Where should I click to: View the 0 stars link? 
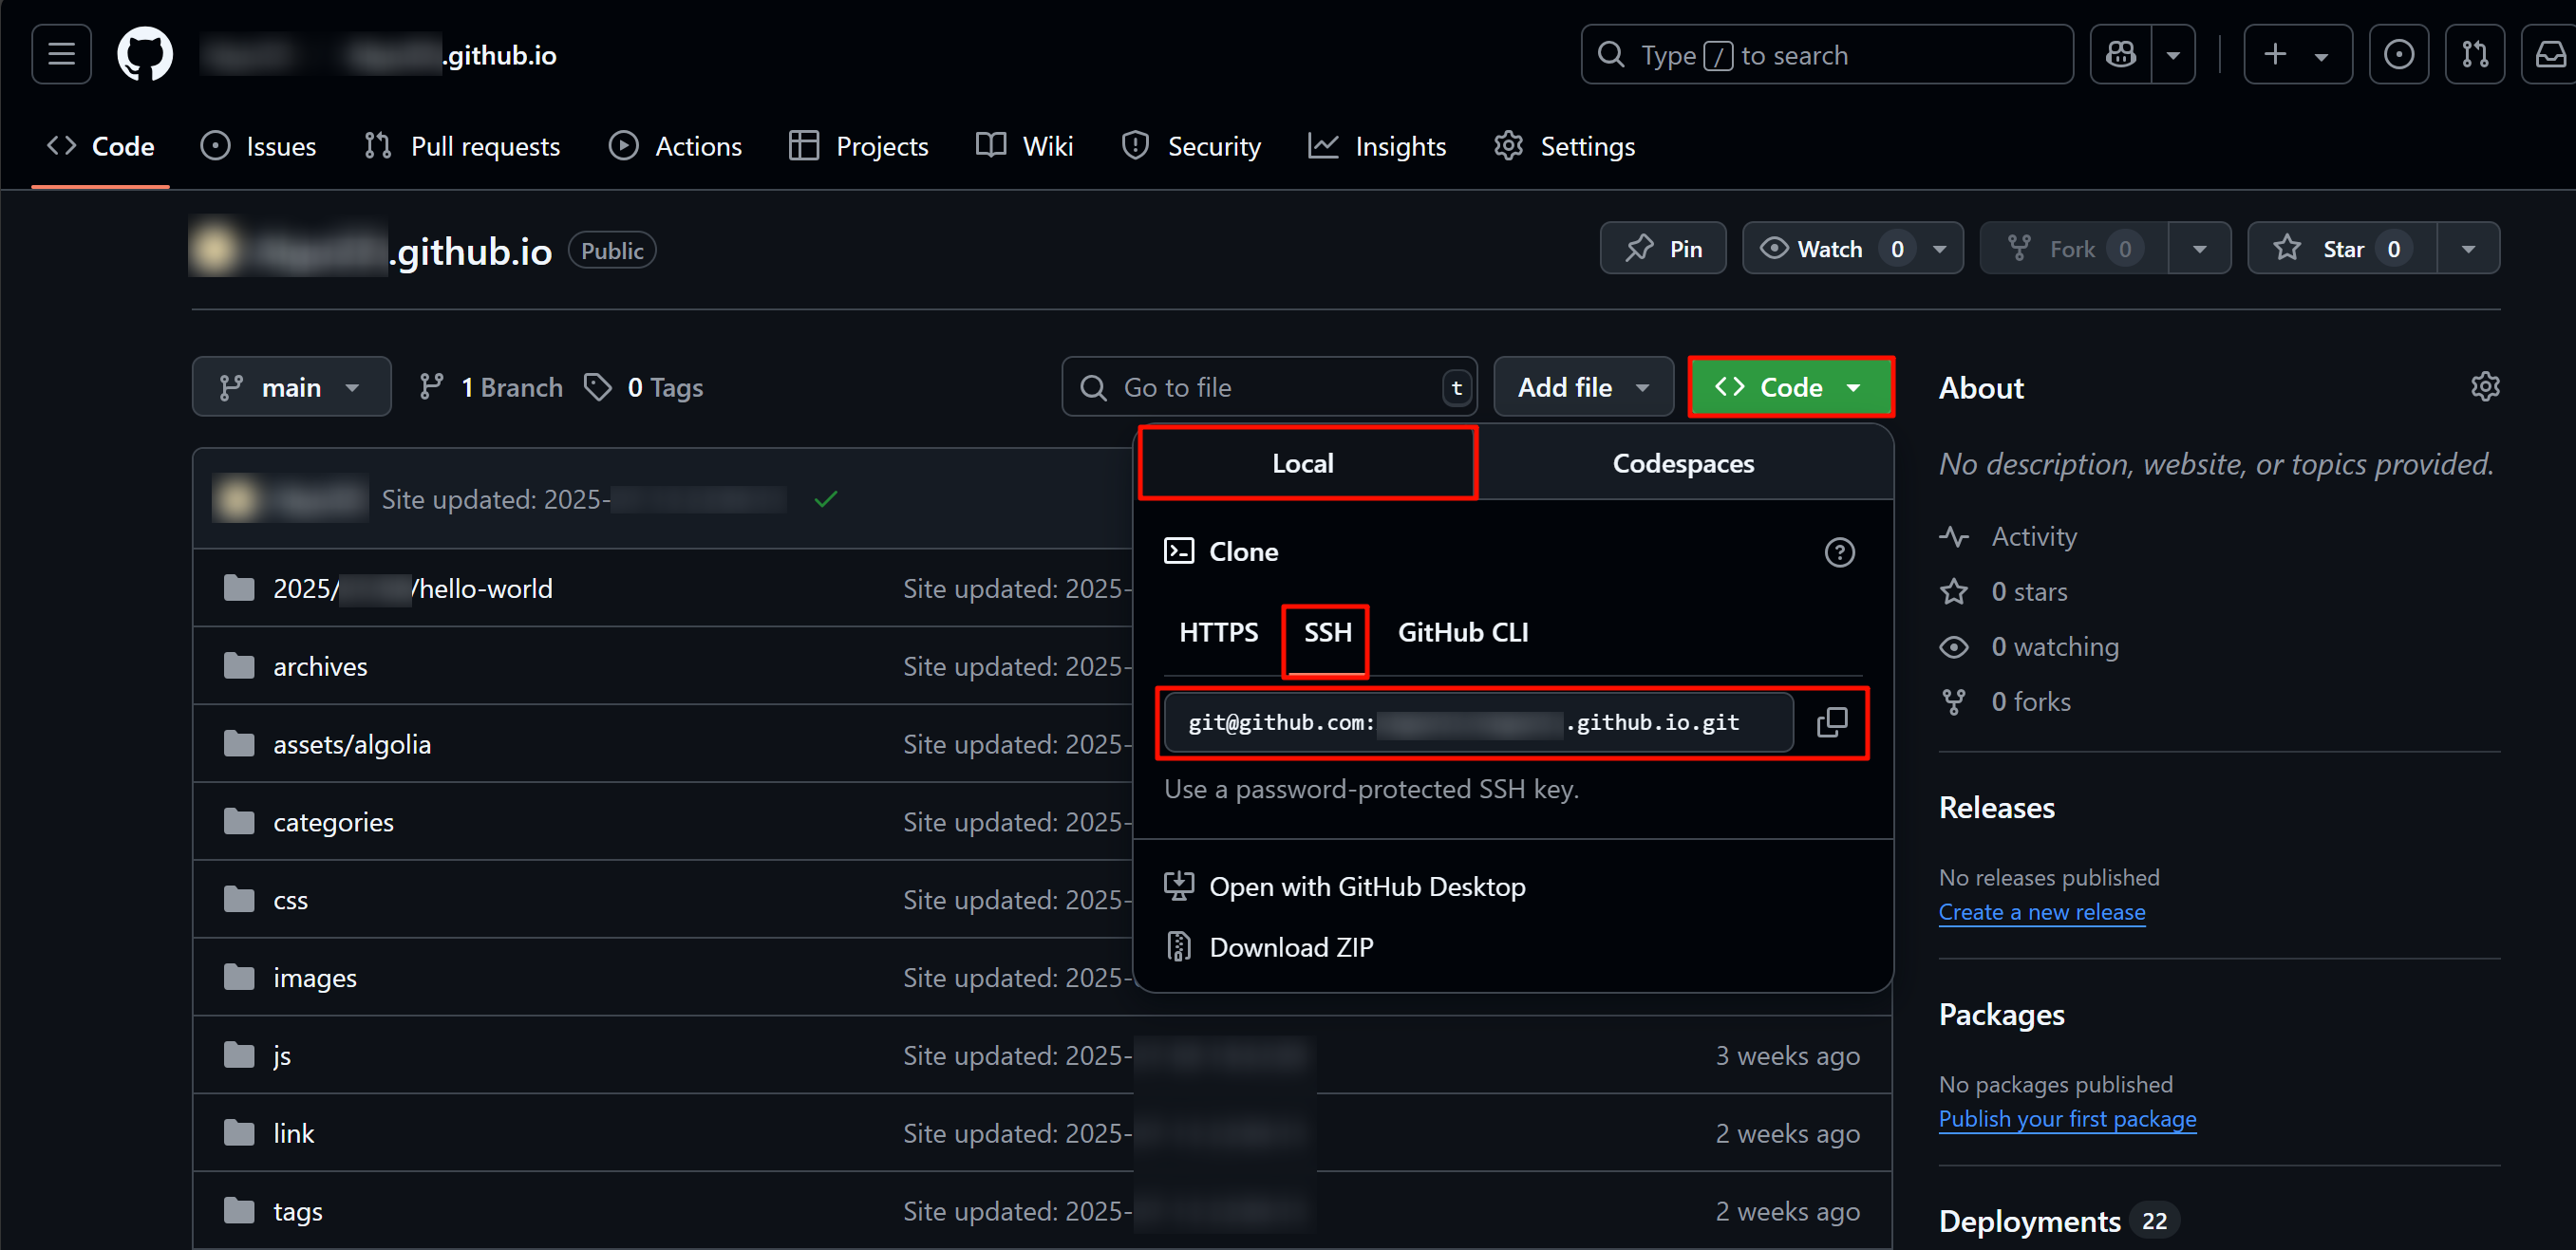click(x=2003, y=592)
